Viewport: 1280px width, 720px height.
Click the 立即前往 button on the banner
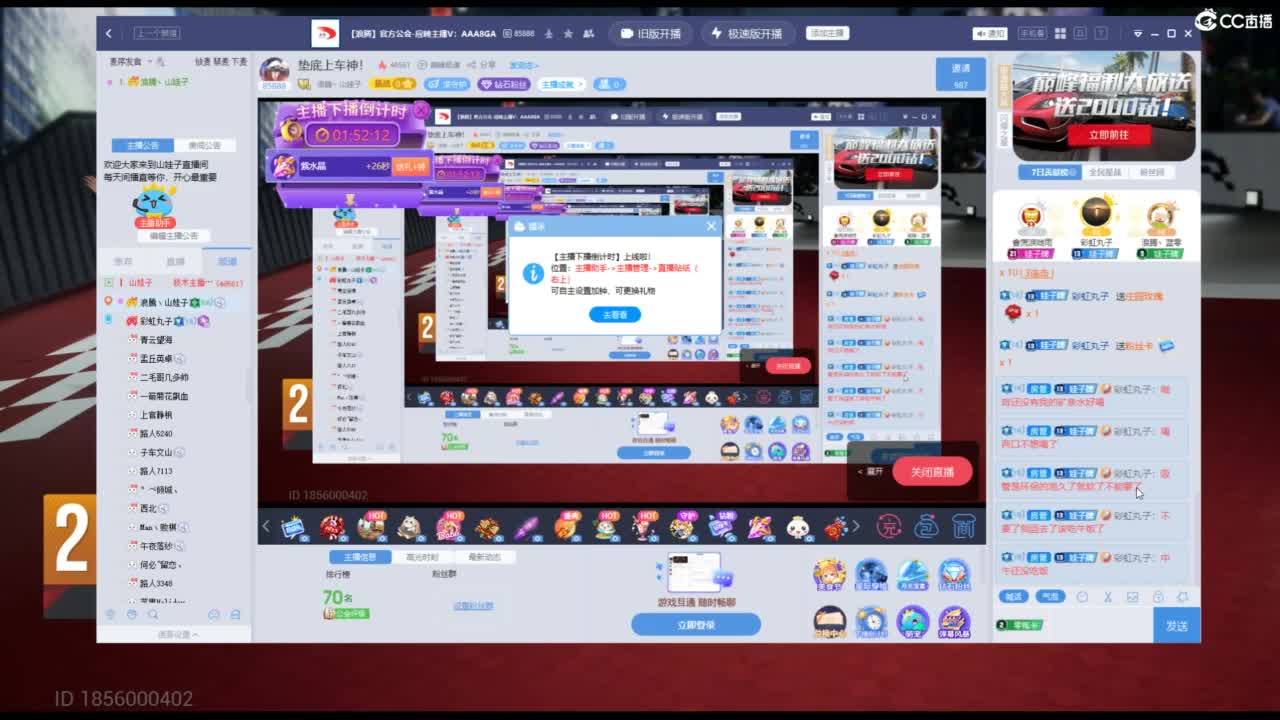pos(1108,135)
